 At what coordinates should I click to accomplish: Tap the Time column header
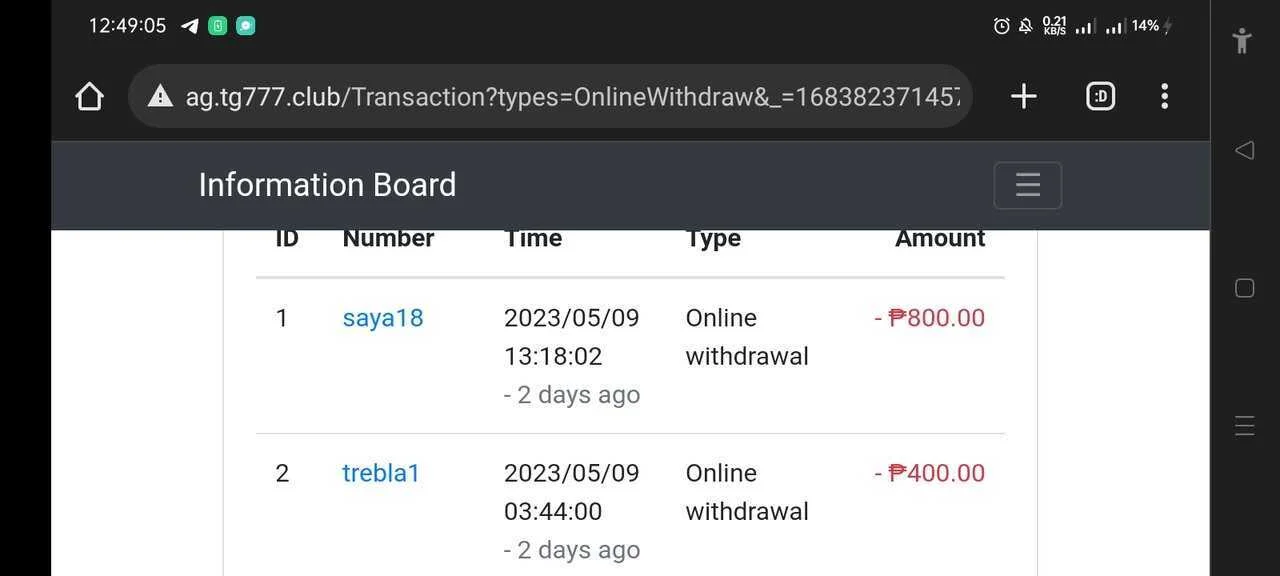pyautogui.click(x=533, y=238)
